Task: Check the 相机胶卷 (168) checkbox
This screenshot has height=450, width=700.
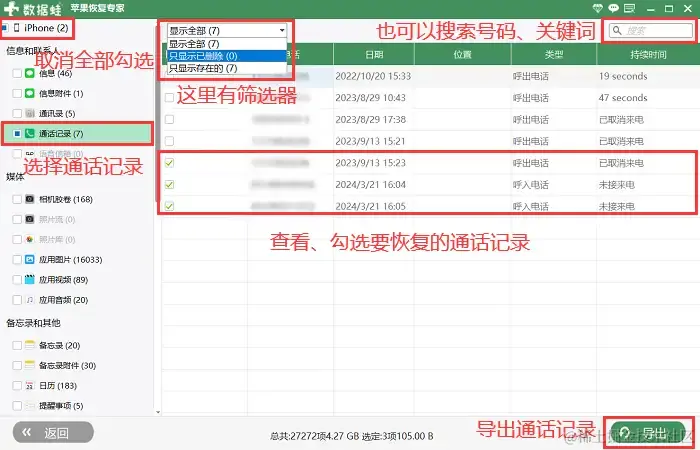Action: [x=17, y=199]
